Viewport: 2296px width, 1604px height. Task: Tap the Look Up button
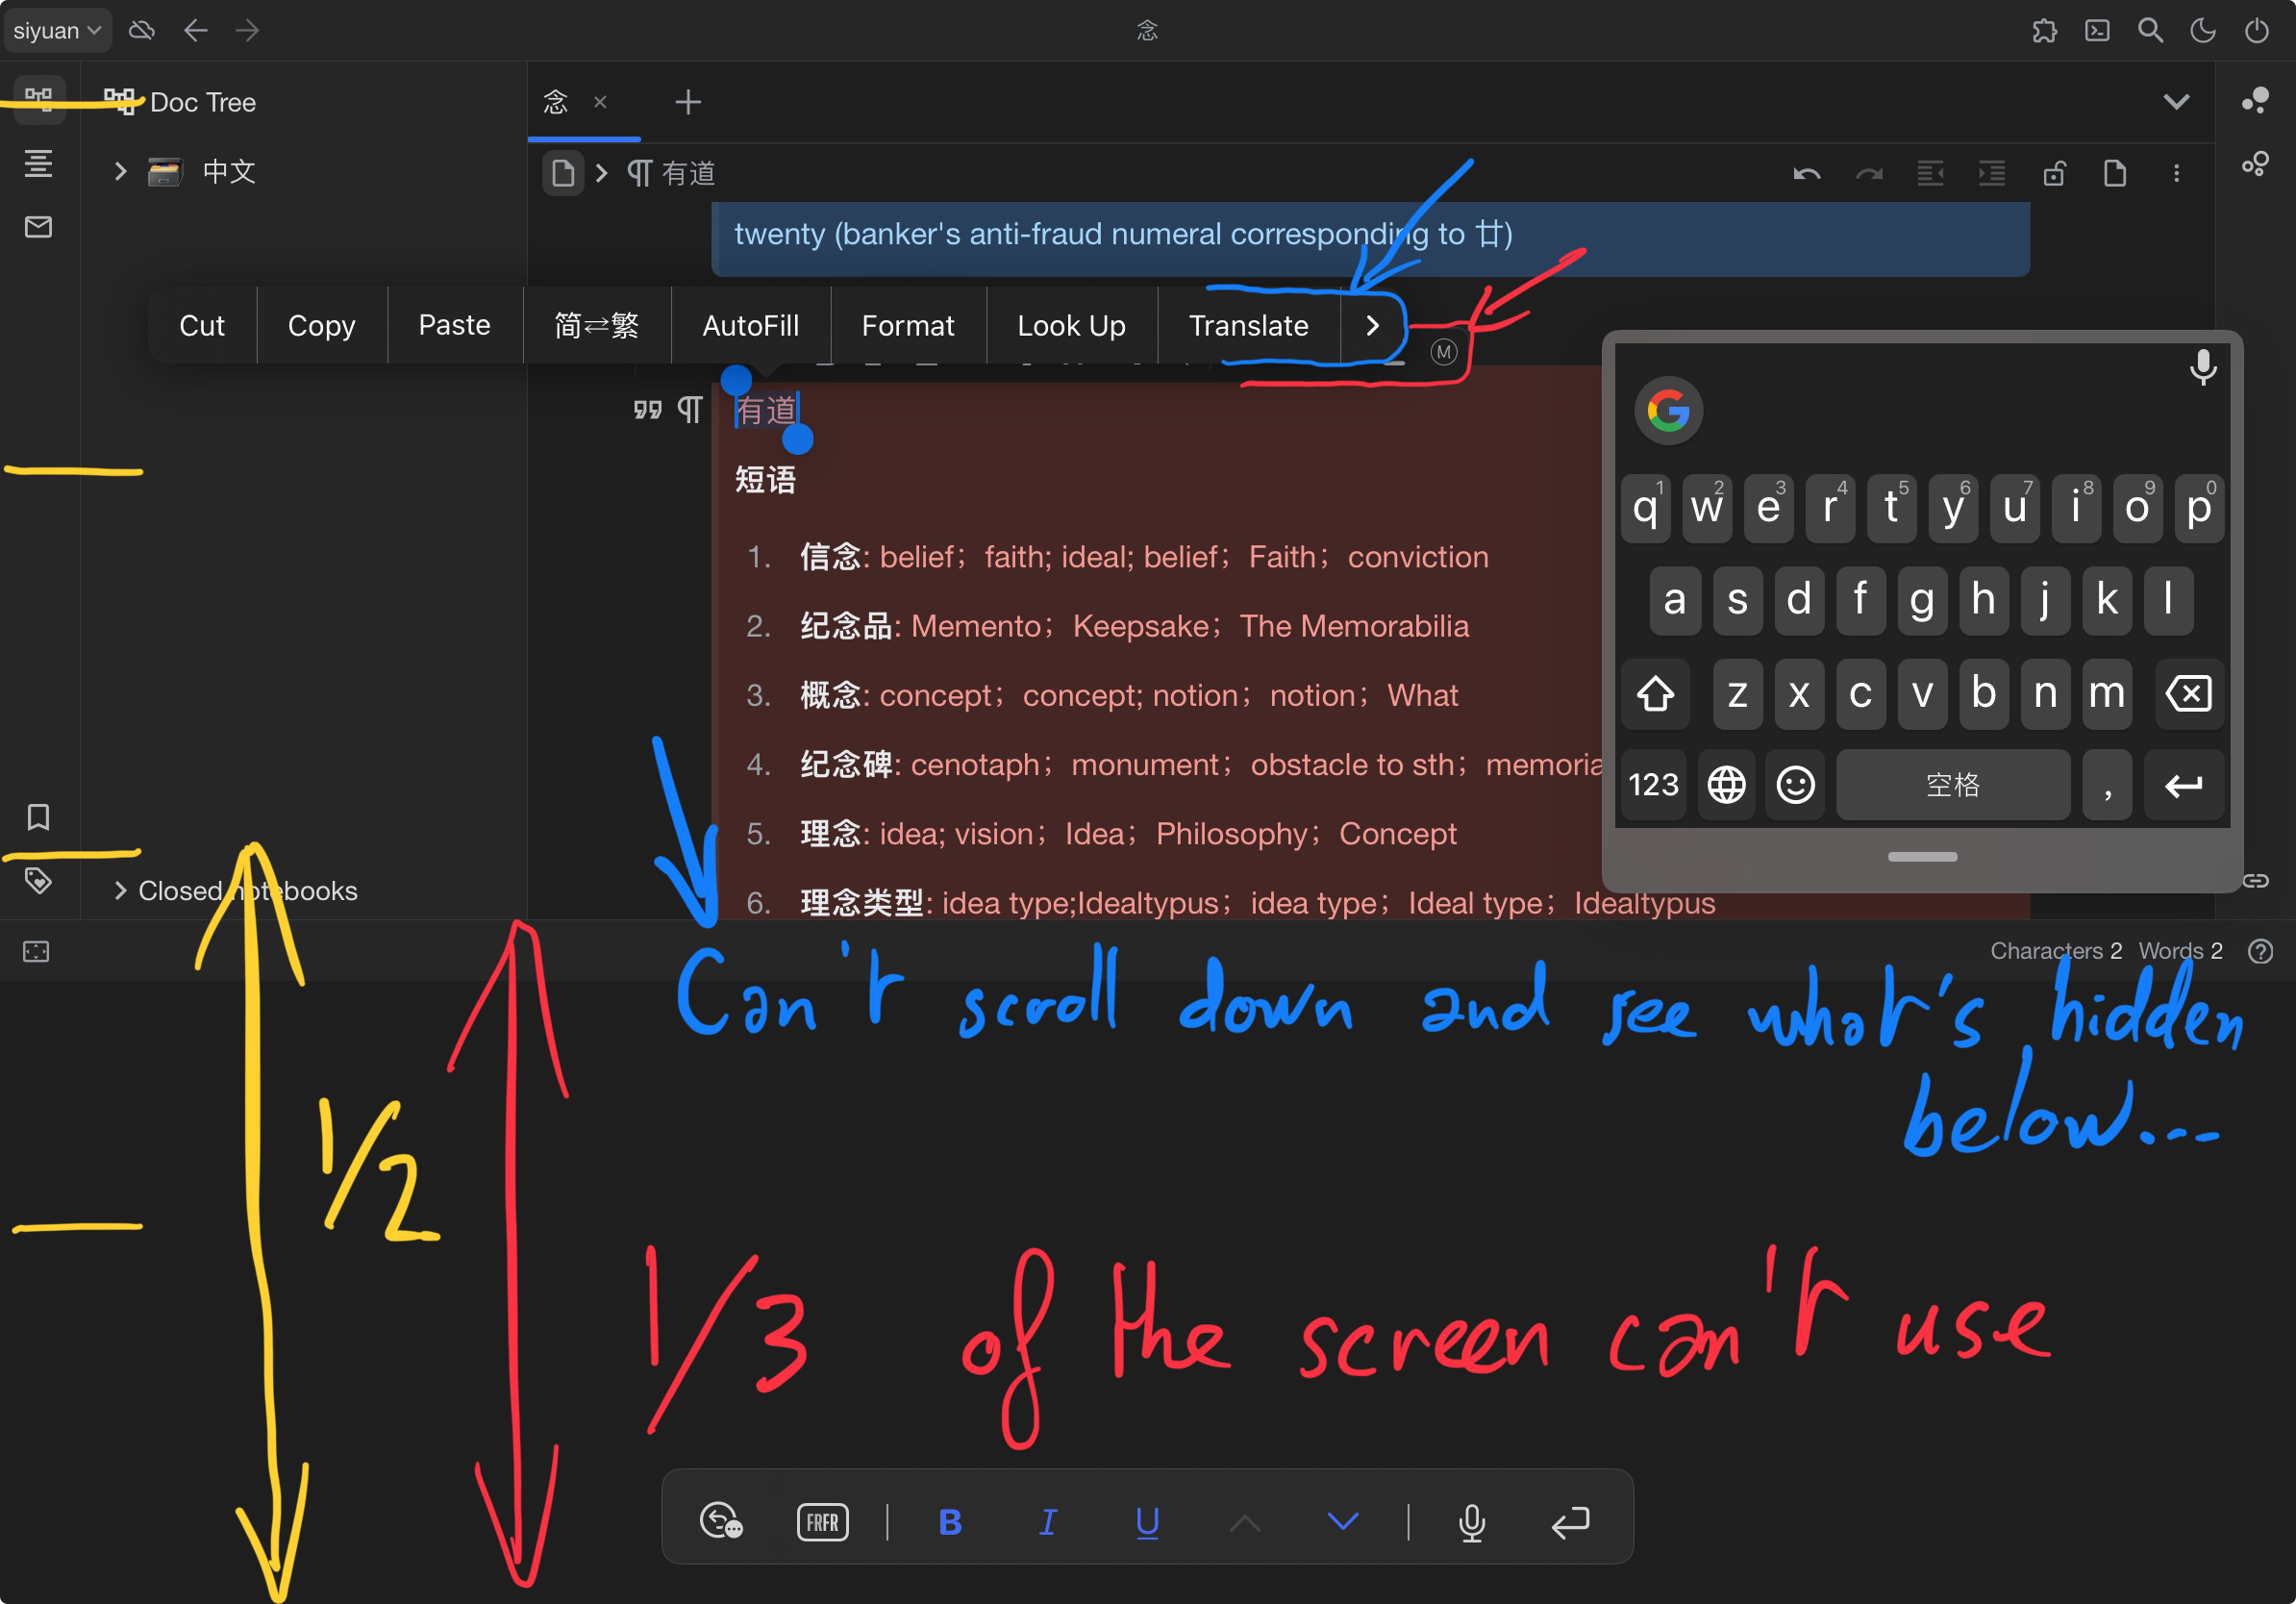click(x=1071, y=325)
